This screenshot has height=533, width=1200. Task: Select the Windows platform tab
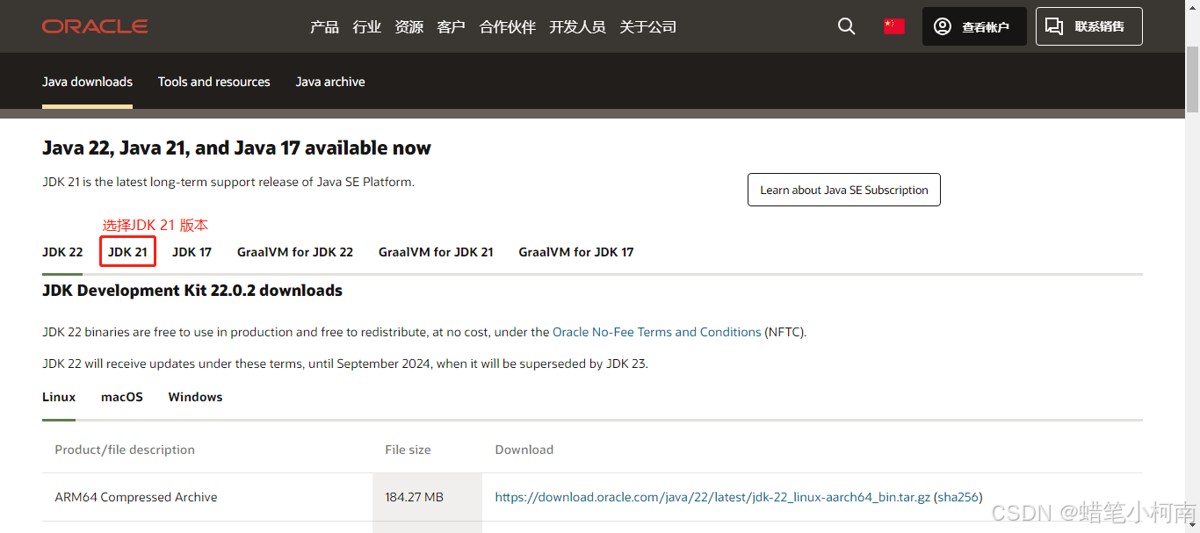click(195, 397)
